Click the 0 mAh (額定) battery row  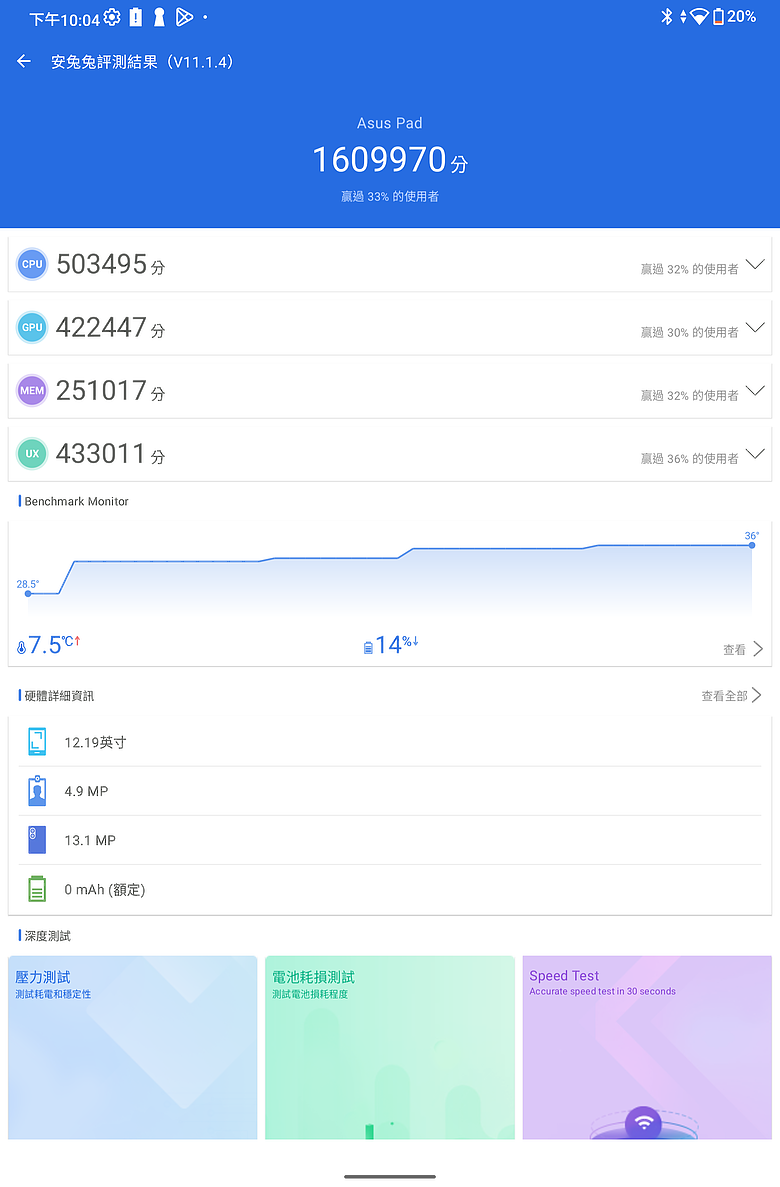click(390, 889)
